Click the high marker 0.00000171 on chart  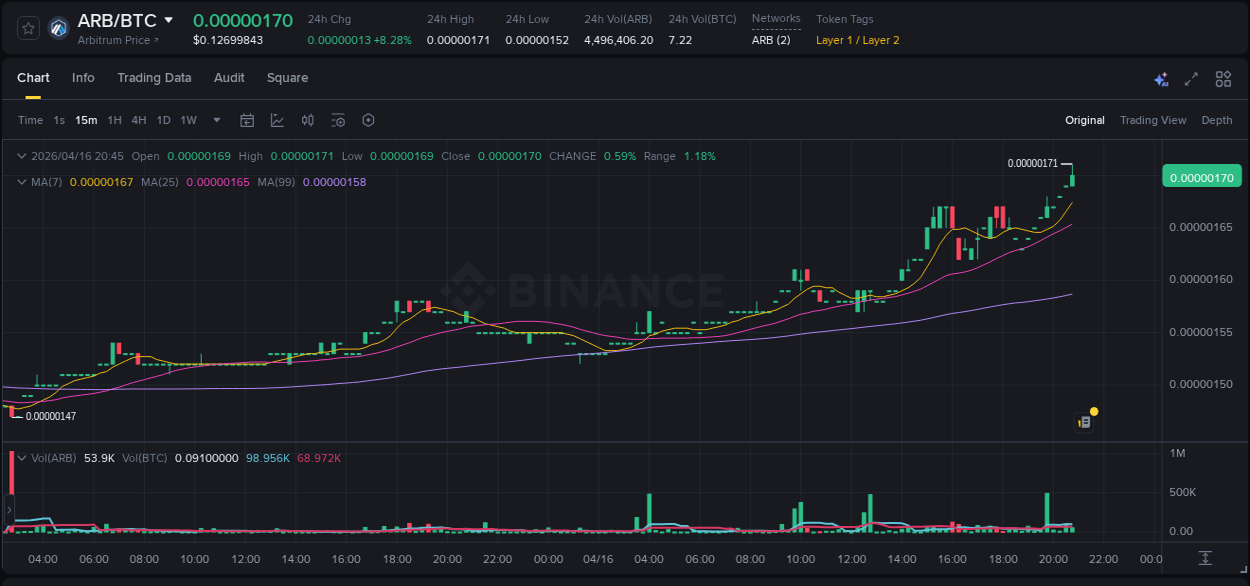(x=1032, y=163)
